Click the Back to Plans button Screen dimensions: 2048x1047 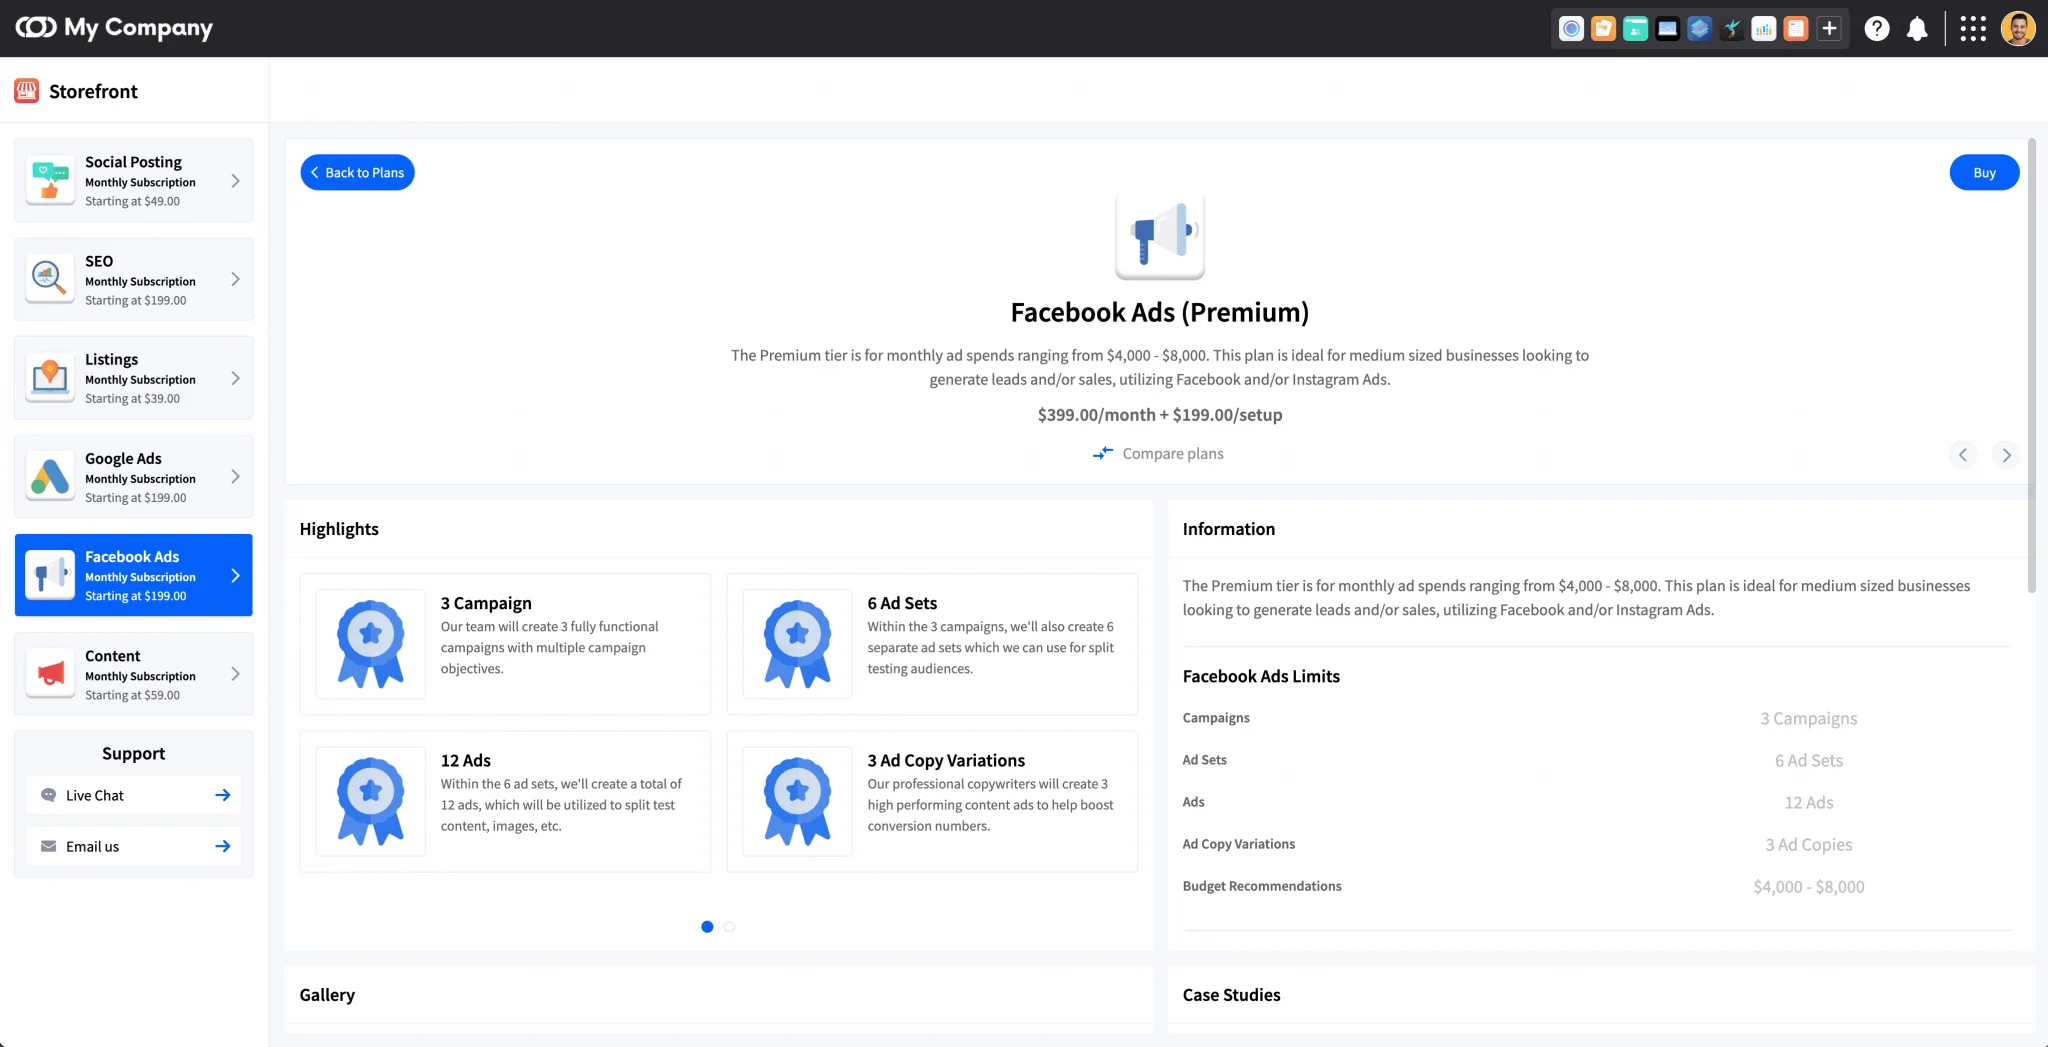click(357, 173)
